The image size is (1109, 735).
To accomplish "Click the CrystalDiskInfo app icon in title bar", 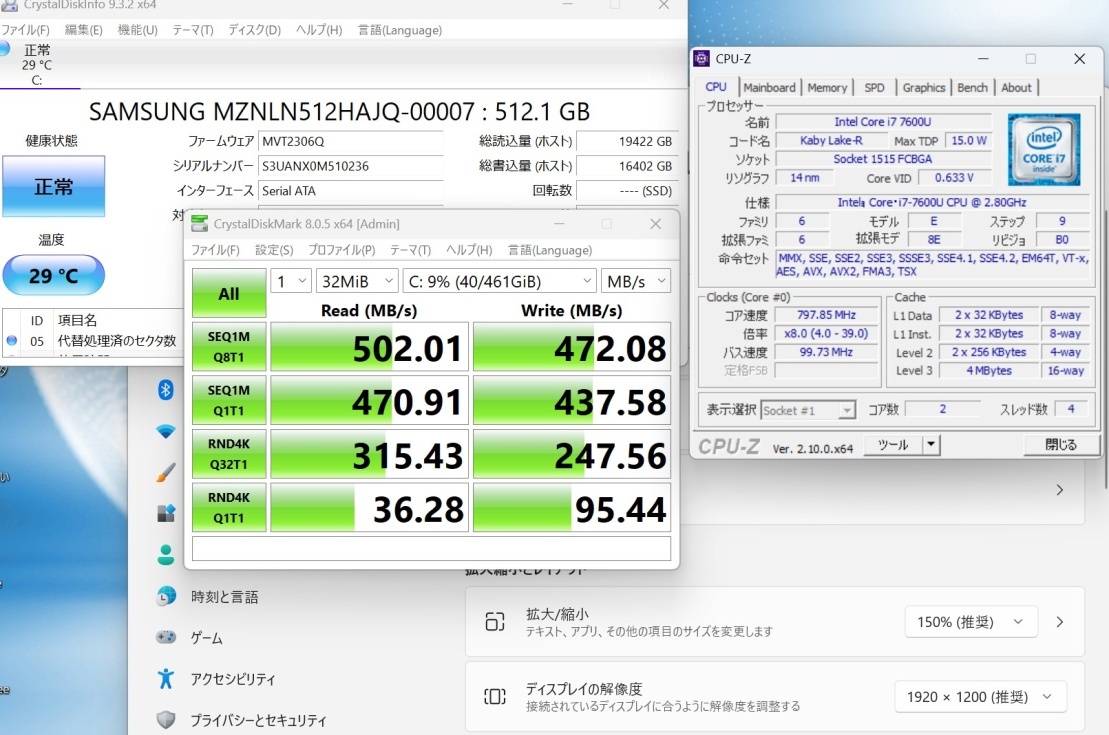I will click(x=9, y=5).
